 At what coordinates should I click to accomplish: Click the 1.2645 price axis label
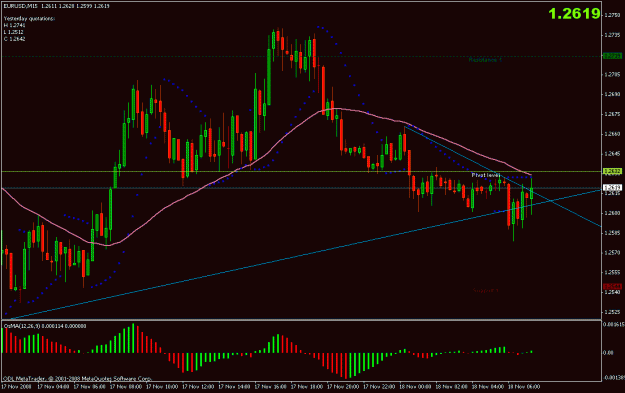point(613,153)
